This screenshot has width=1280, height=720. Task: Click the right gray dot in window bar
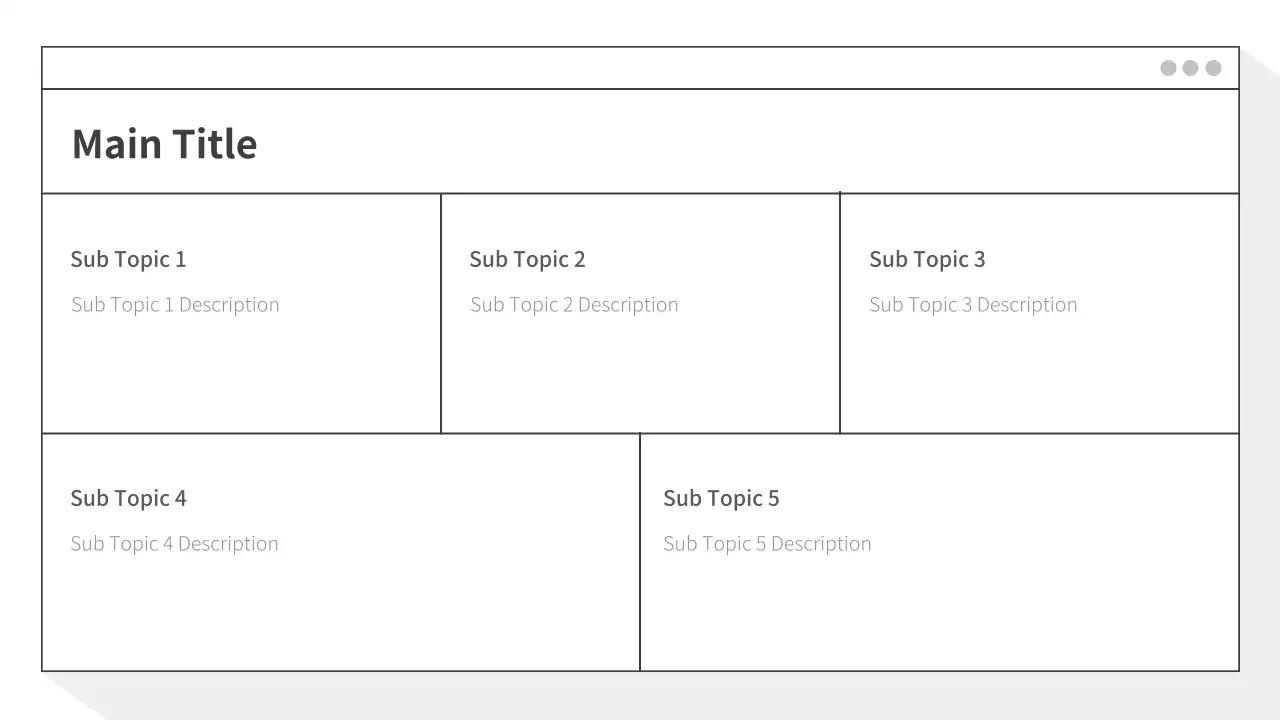(x=1213, y=68)
